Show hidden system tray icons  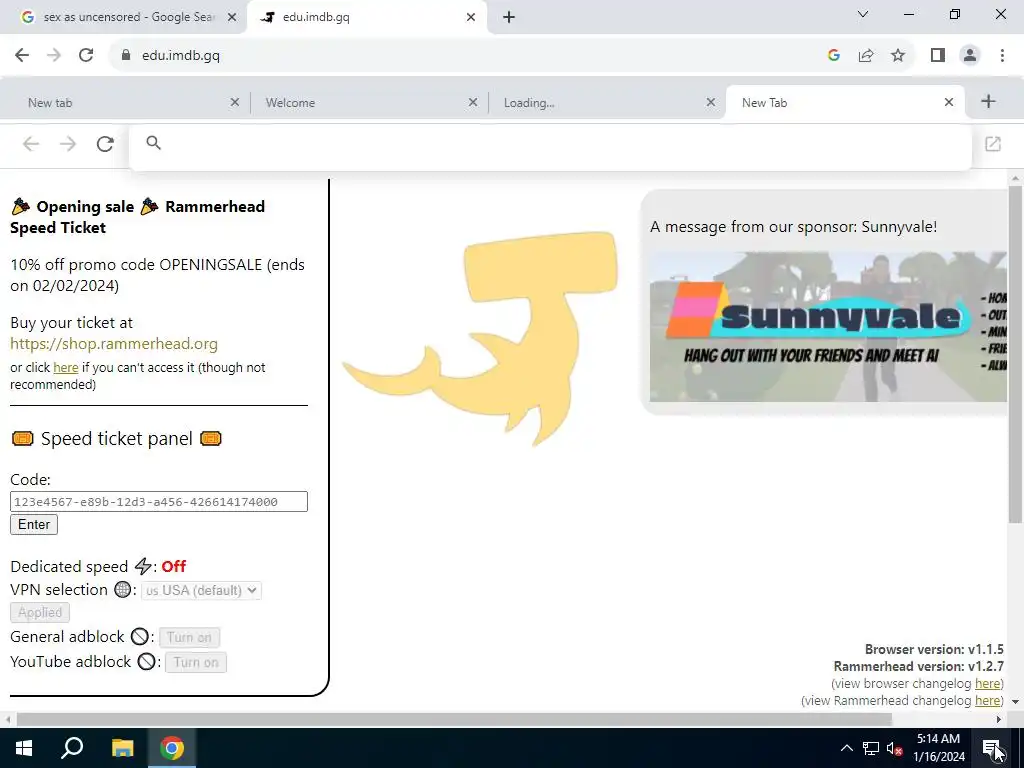coord(846,748)
